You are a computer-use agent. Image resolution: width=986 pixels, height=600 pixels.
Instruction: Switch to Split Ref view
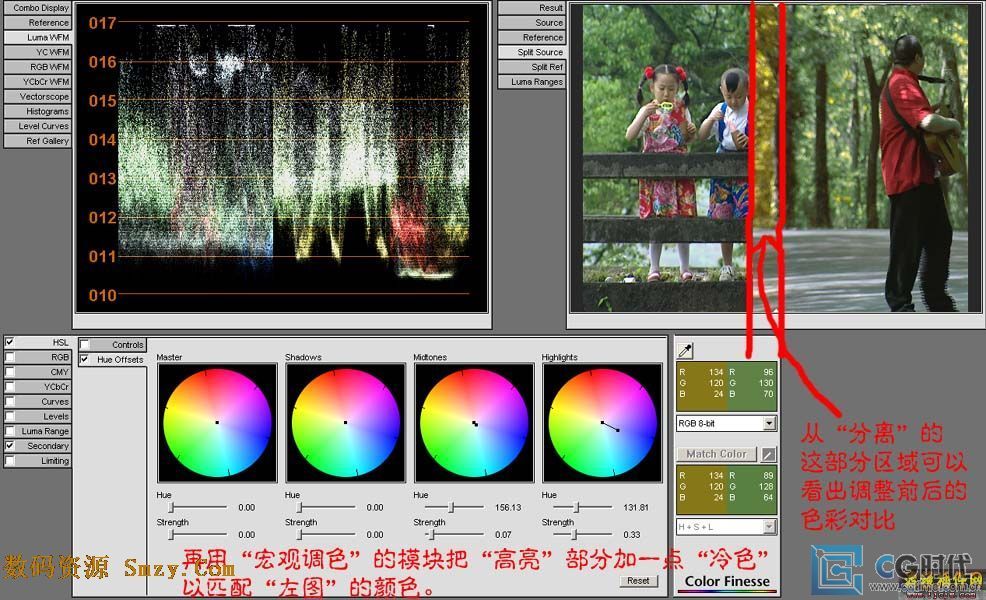pyautogui.click(x=532, y=67)
